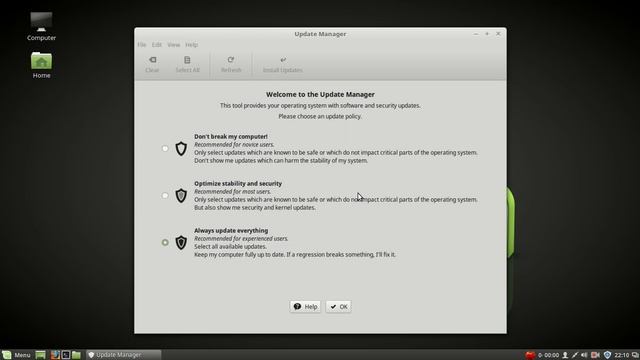Open the Help menu
This screenshot has height=360, width=640.
click(x=191, y=44)
